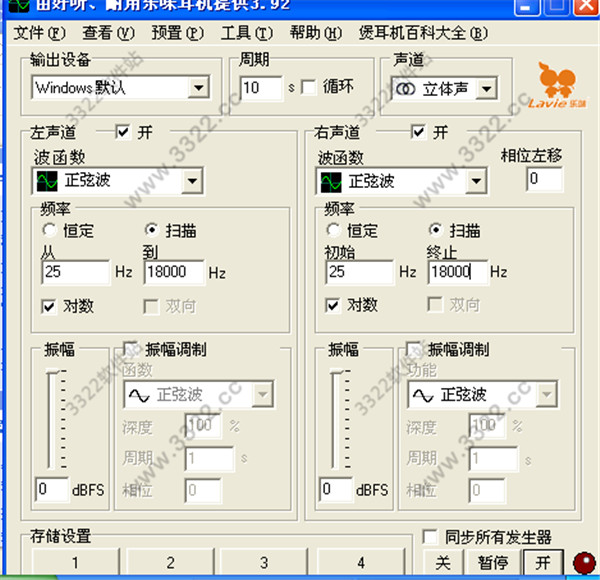The image size is (600, 580).
Task: Open the 查看(V) menu
Action: (108, 33)
